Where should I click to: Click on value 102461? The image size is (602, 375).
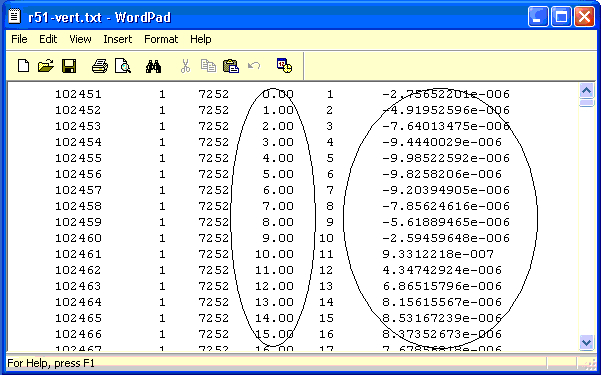(x=78, y=254)
